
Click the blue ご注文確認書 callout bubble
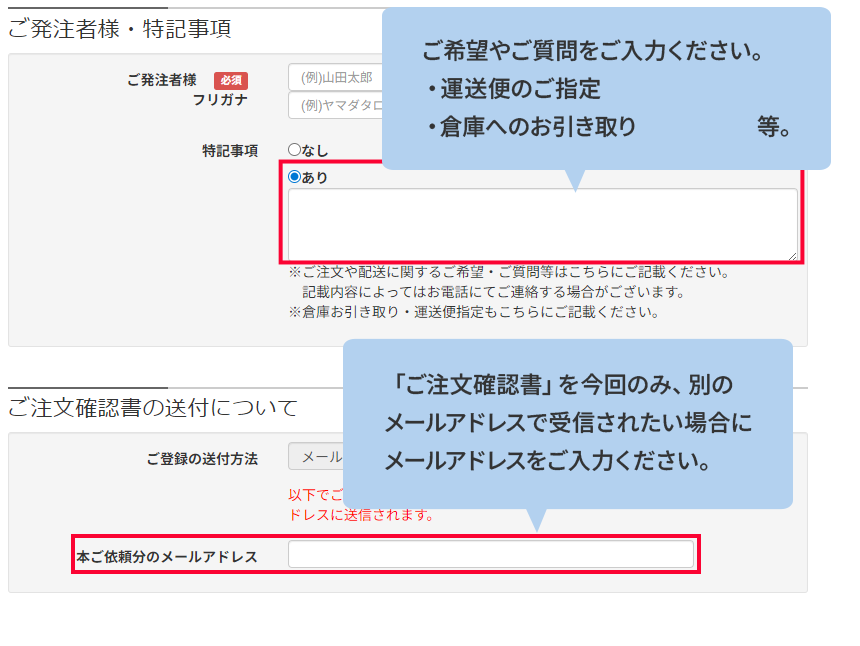[567, 423]
